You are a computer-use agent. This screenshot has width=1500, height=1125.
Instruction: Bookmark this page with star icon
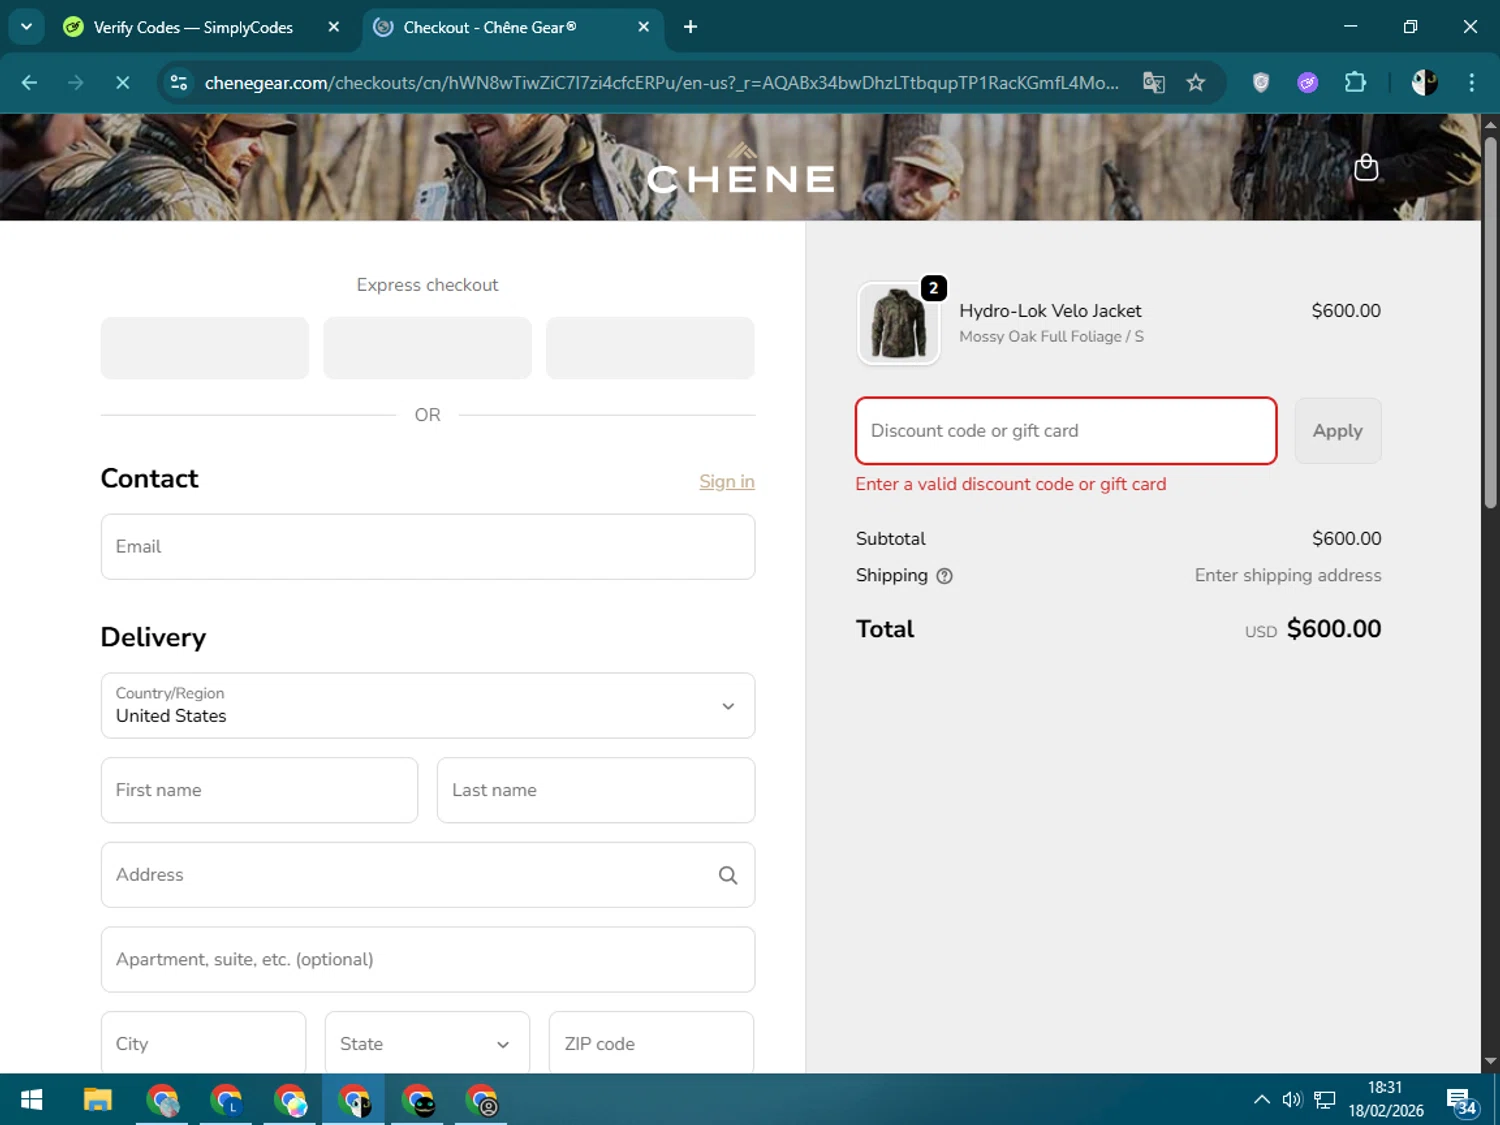1196,83
